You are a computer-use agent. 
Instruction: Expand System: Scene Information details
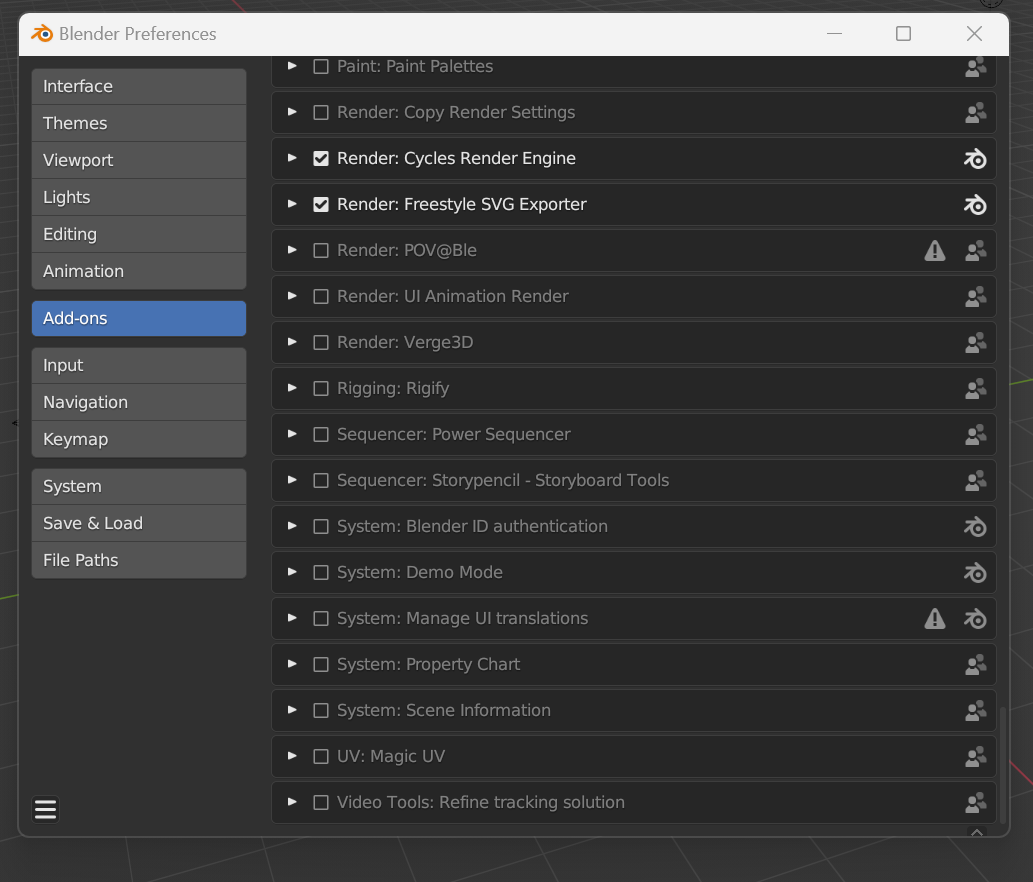[292, 710]
